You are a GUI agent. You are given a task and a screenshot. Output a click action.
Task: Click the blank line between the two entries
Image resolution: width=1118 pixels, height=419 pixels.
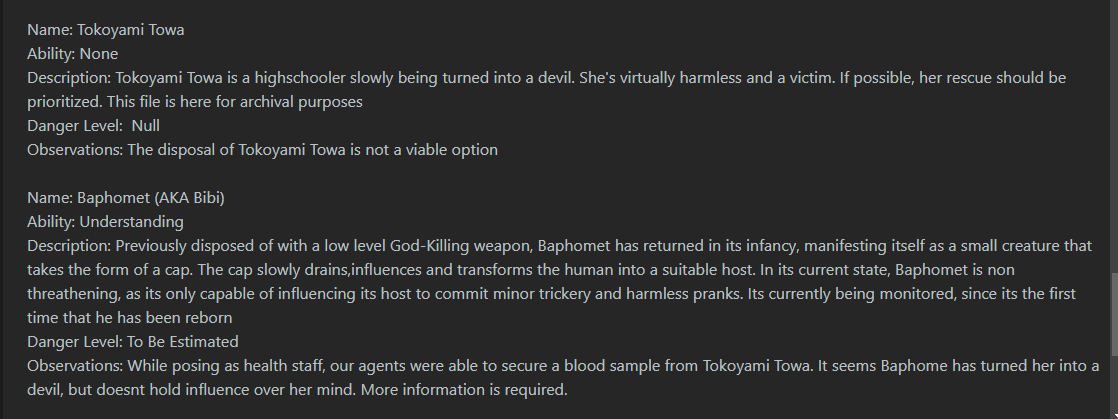pyautogui.click(x=556, y=175)
